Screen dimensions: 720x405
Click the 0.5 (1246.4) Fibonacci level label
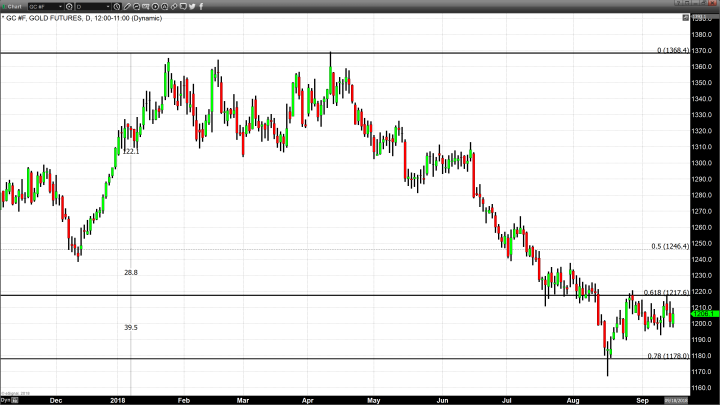coord(670,245)
